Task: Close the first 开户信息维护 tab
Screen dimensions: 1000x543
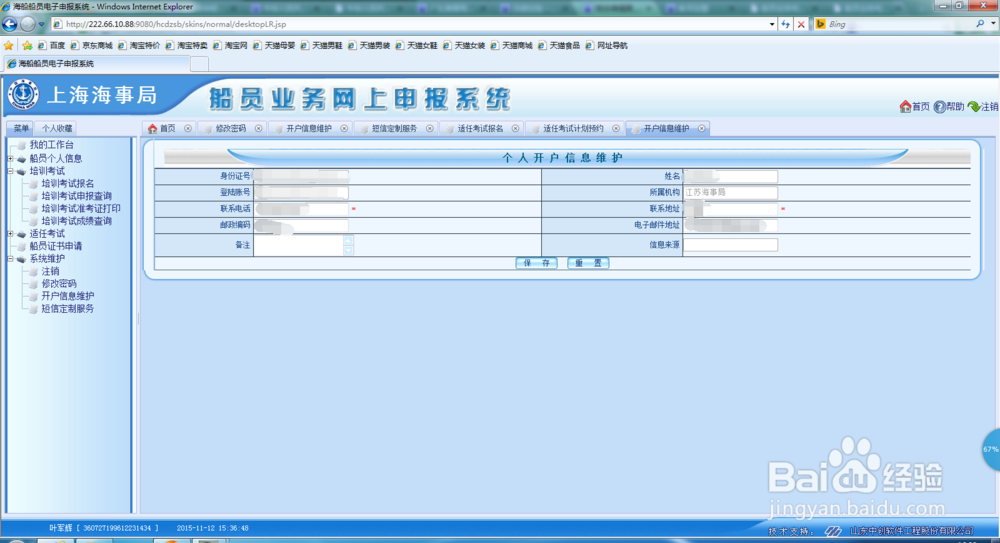Action: point(344,128)
